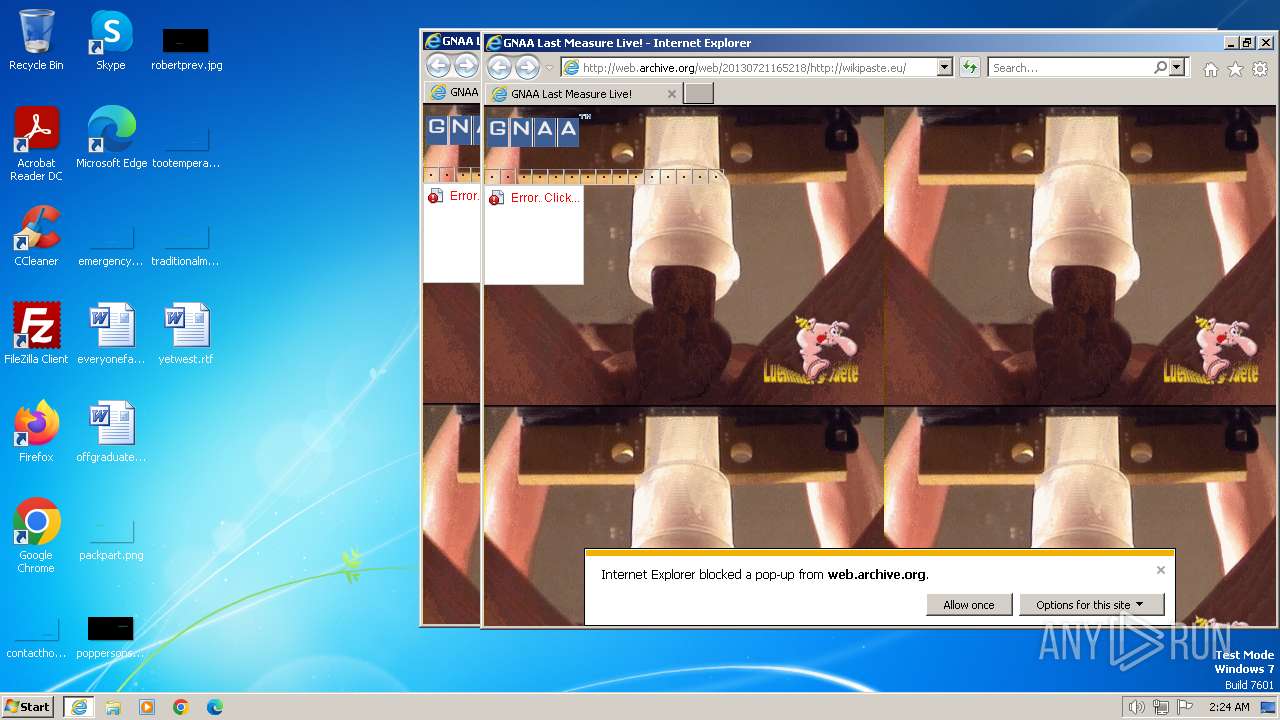The width and height of the screenshot is (1280, 720).
Task: Click the magnifier search icon
Action: tap(1160, 68)
